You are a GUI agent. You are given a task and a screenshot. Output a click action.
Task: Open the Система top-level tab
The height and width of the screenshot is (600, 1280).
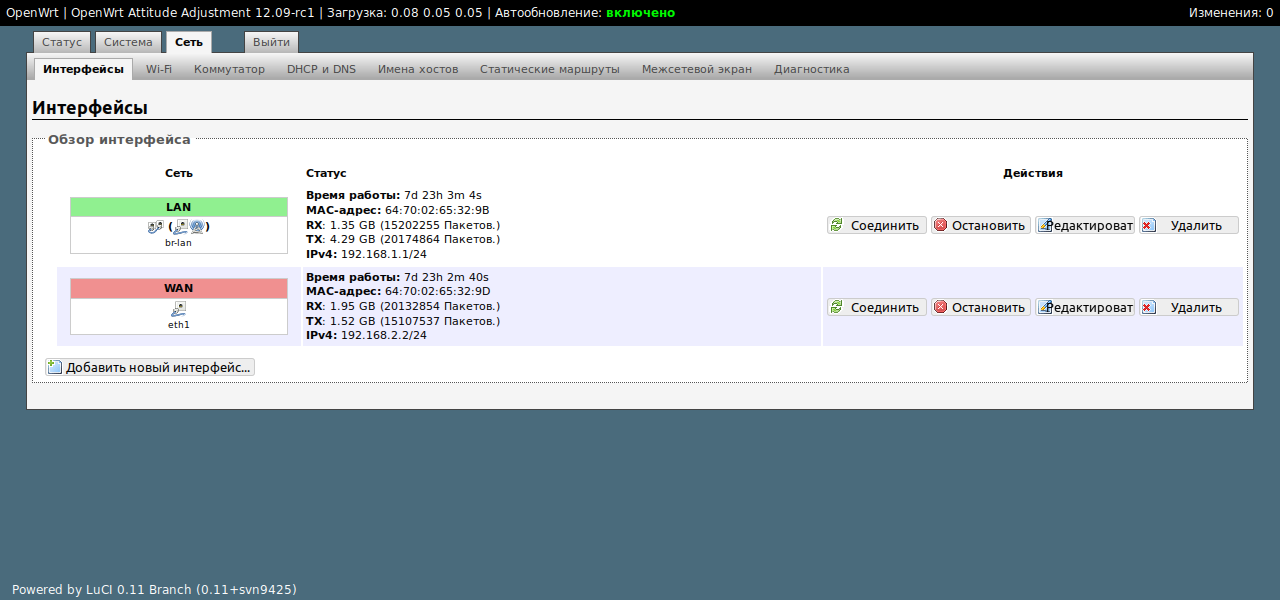pos(128,42)
